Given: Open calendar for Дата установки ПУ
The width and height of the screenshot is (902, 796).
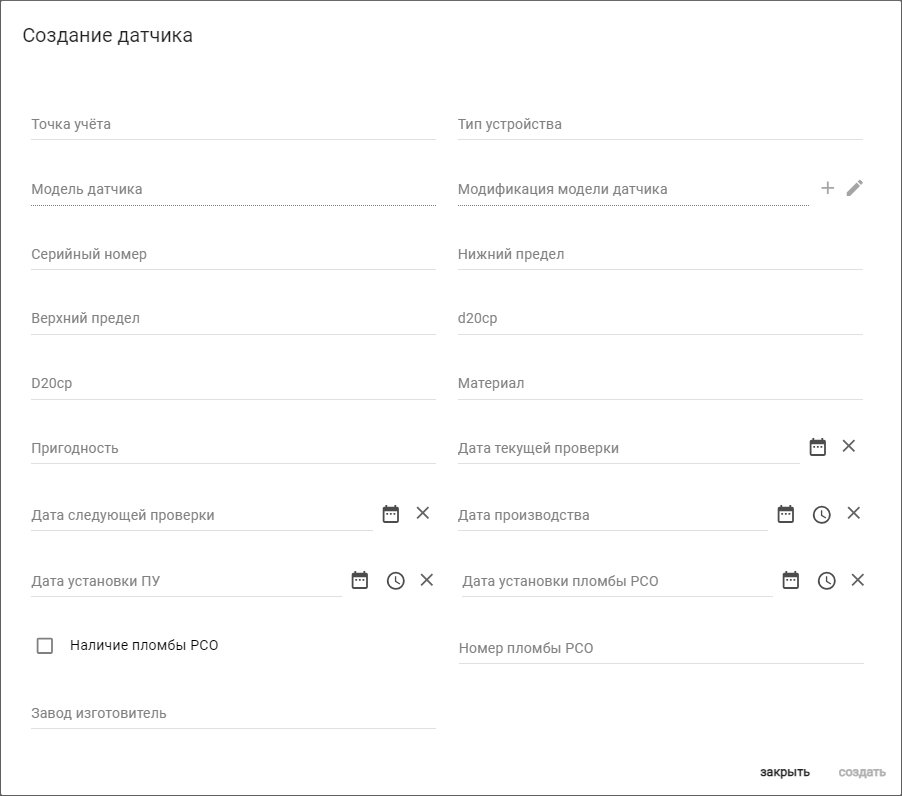Looking at the screenshot, I should 360,580.
